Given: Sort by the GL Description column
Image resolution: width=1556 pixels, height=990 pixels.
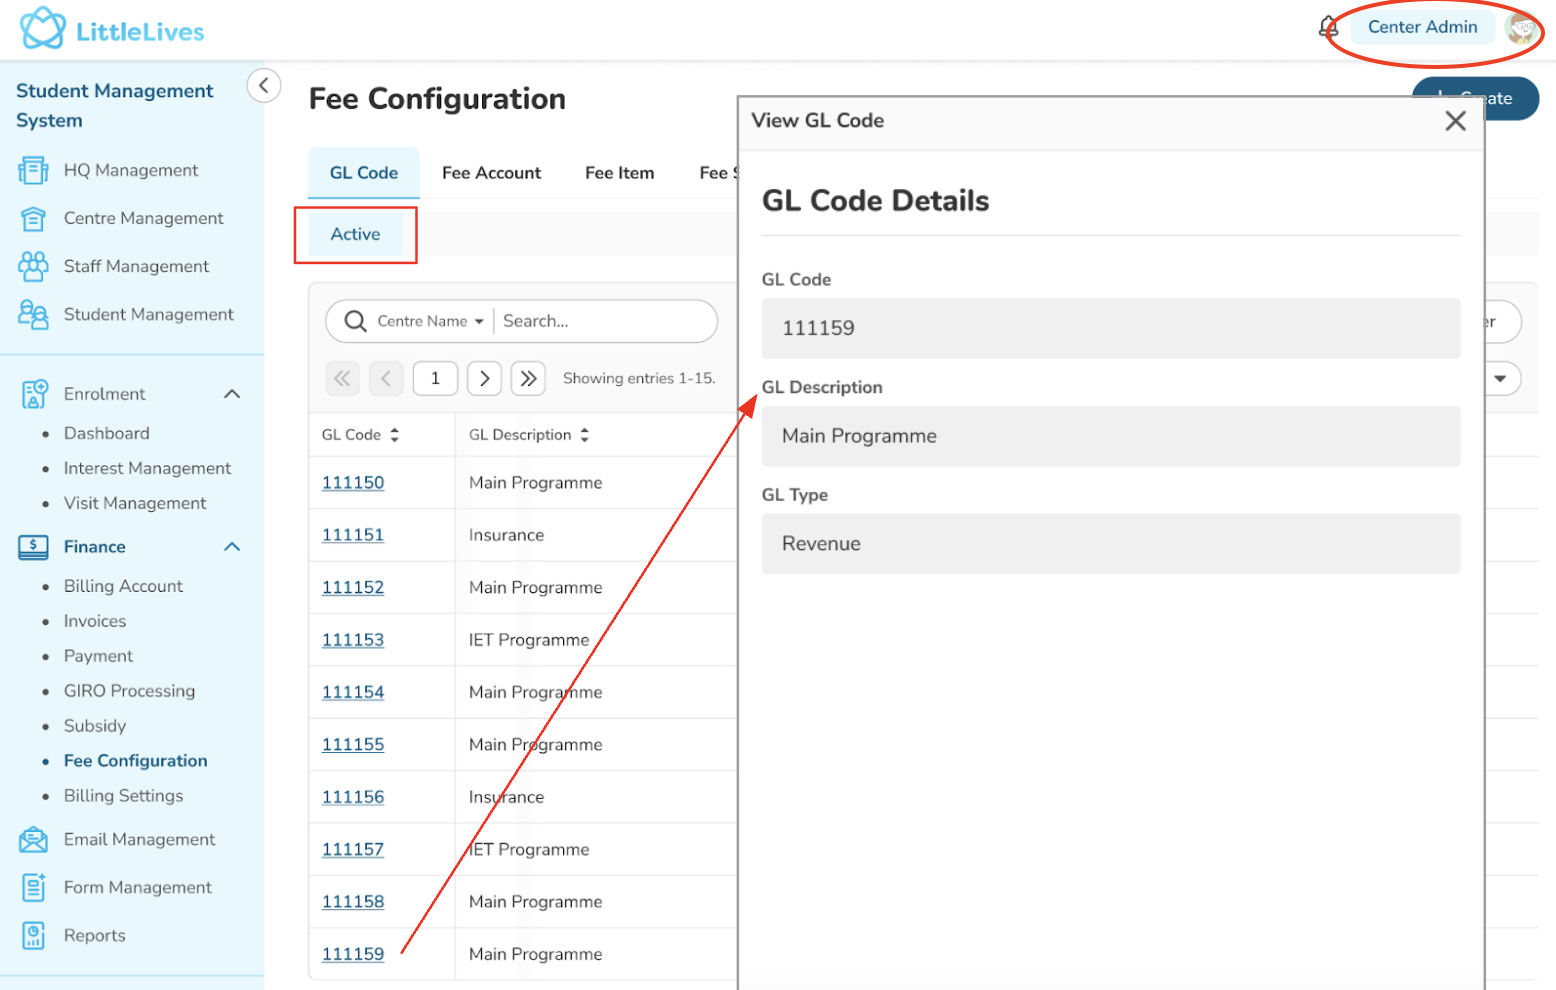Looking at the screenshot, I should (585, 435).
